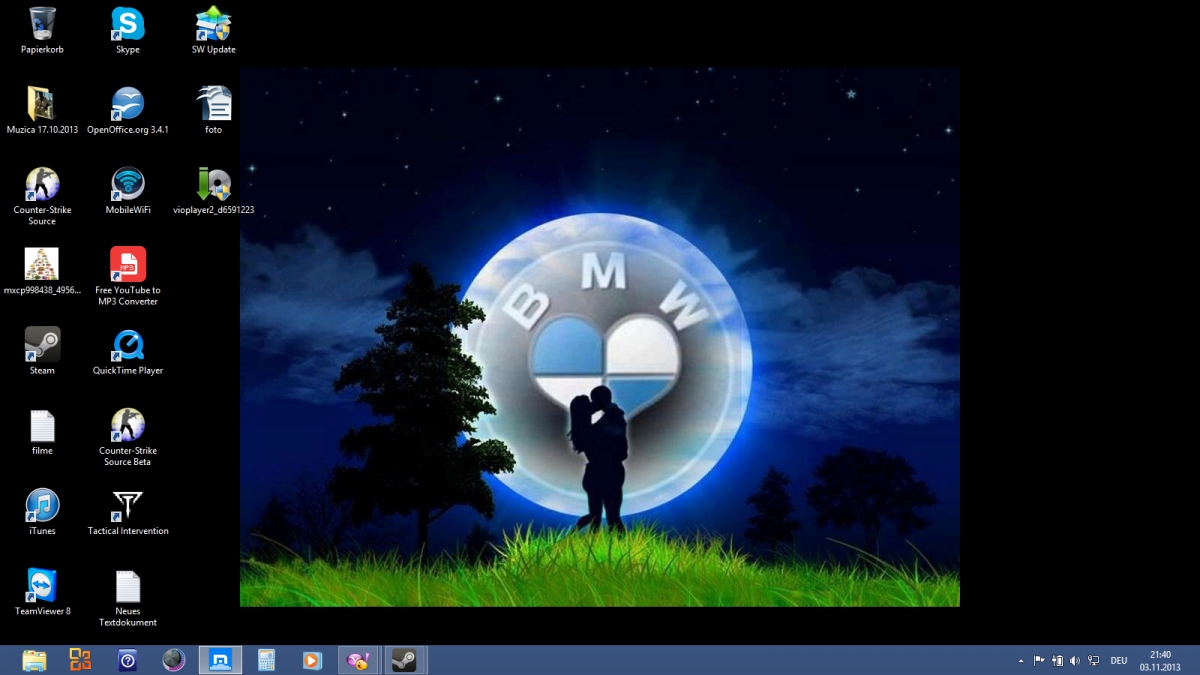Open the dark sphere taskbar icon
Screen dimensions: 1200x675
(x=174, y=660)
